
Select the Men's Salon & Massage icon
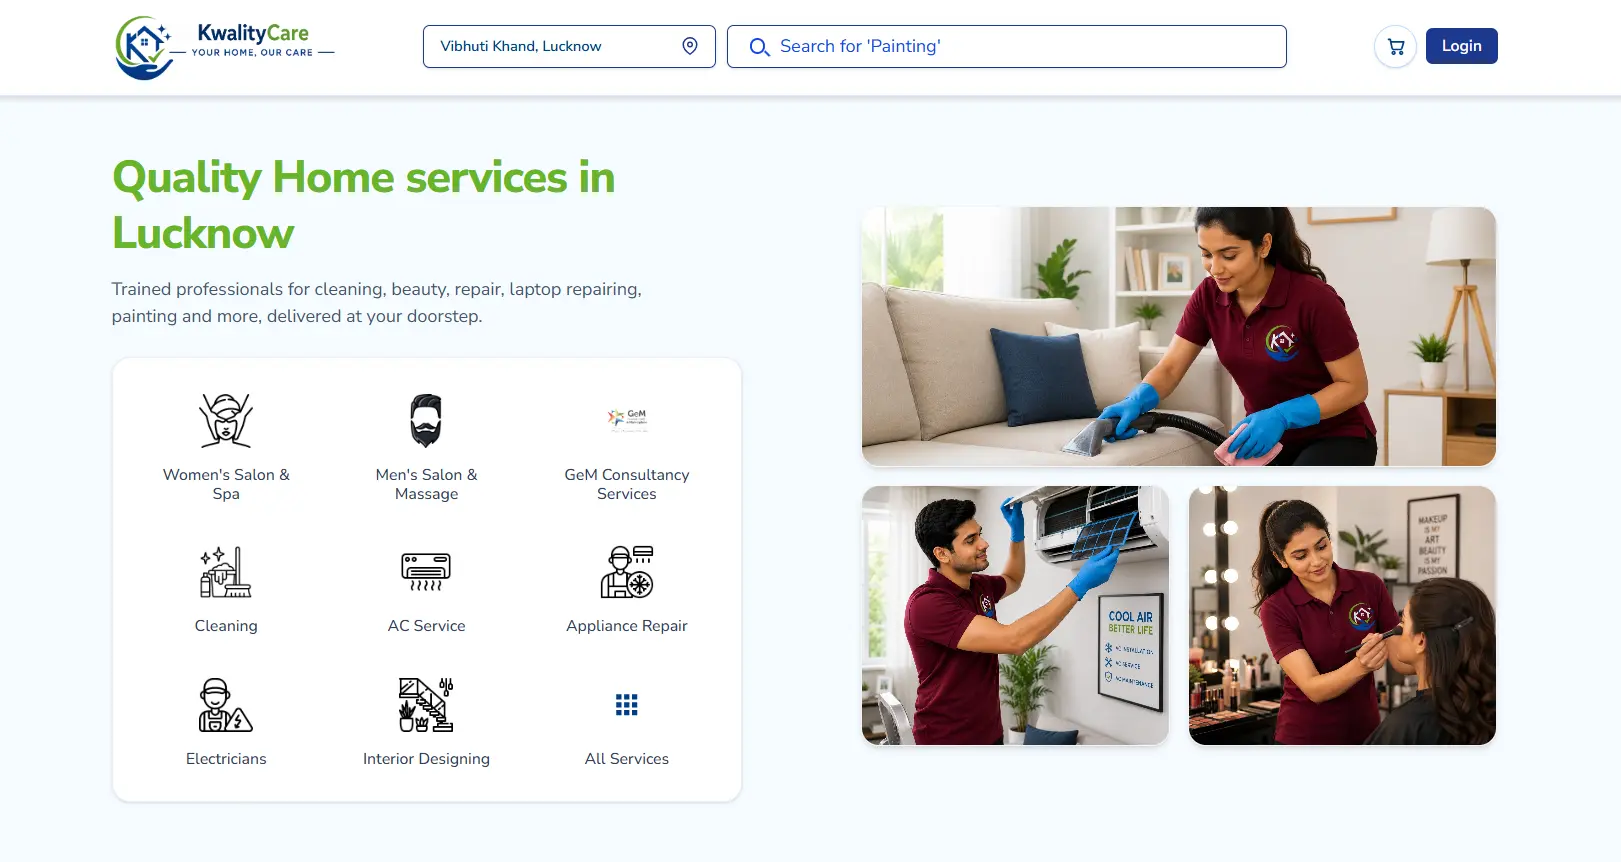tap(426, 420)
